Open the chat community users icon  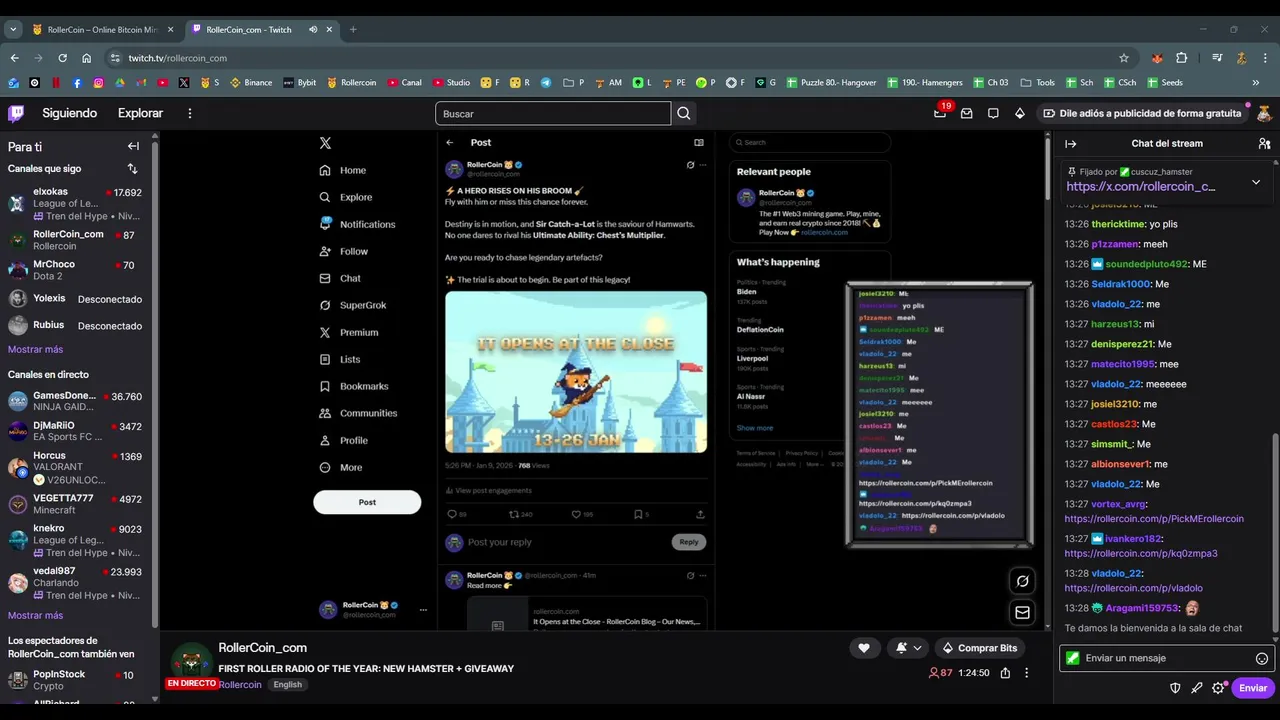1265,143
